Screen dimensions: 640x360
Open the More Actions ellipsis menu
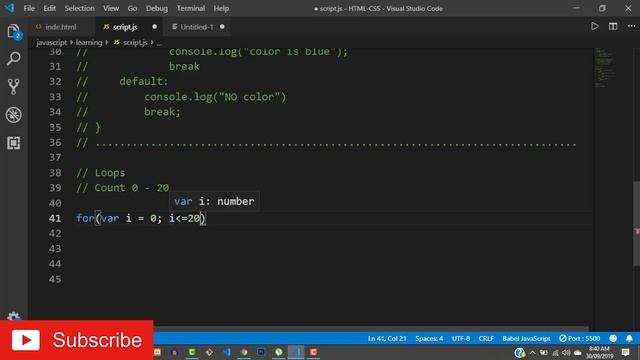coord(631,27)
